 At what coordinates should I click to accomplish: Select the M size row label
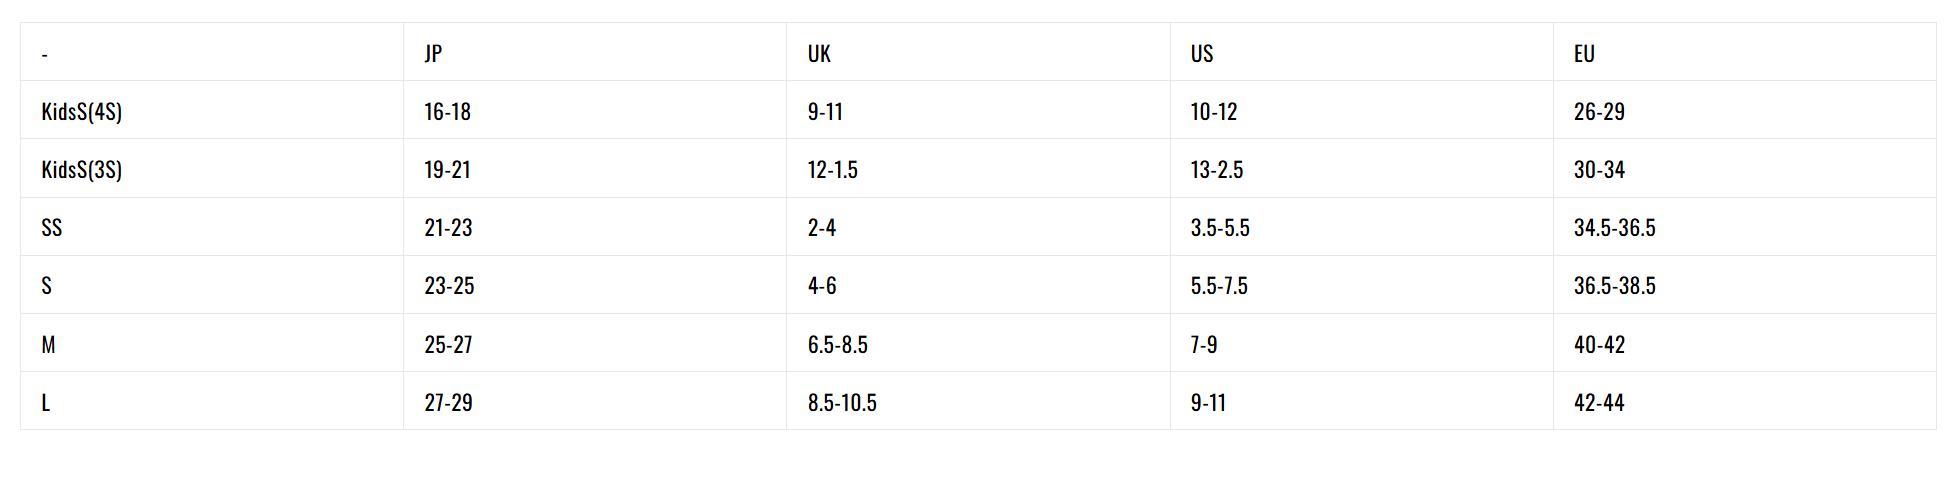point(48,344)
